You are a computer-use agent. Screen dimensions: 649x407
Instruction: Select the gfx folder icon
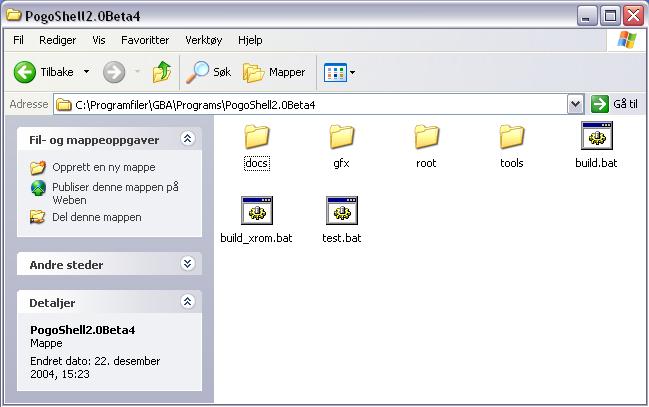pos(341,136)
